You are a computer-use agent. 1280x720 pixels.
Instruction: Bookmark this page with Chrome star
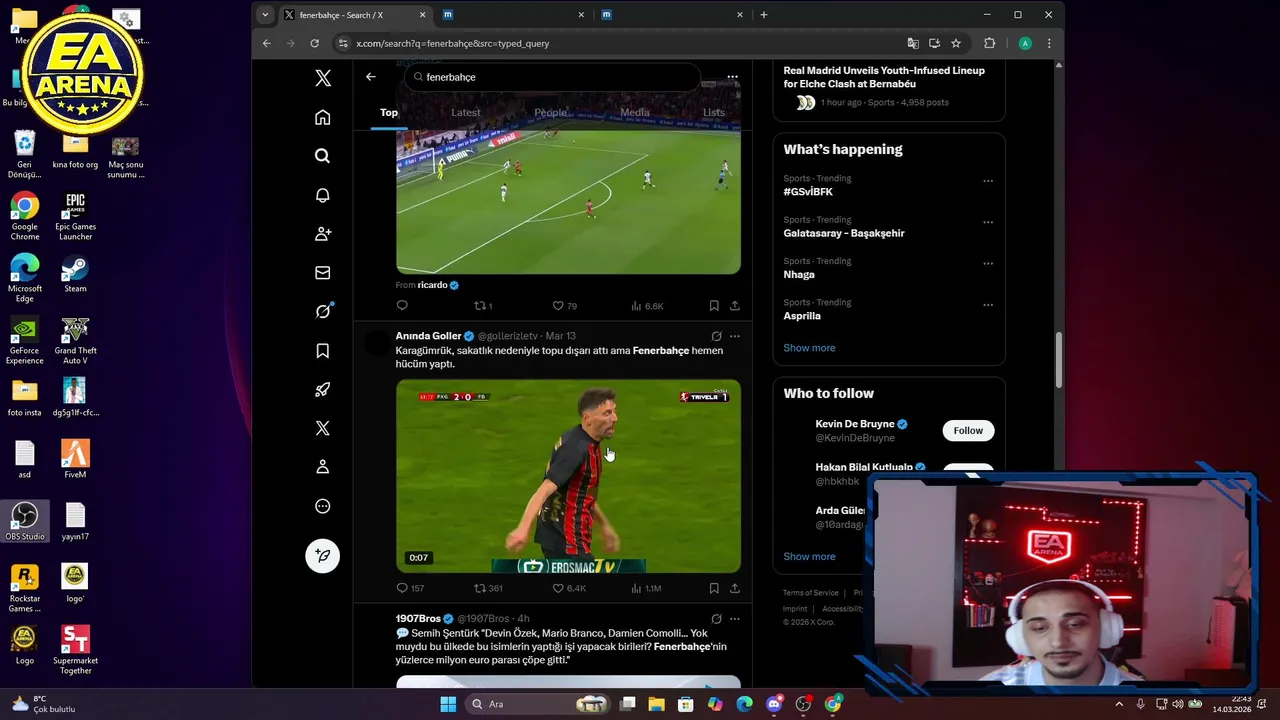point(956,43)
